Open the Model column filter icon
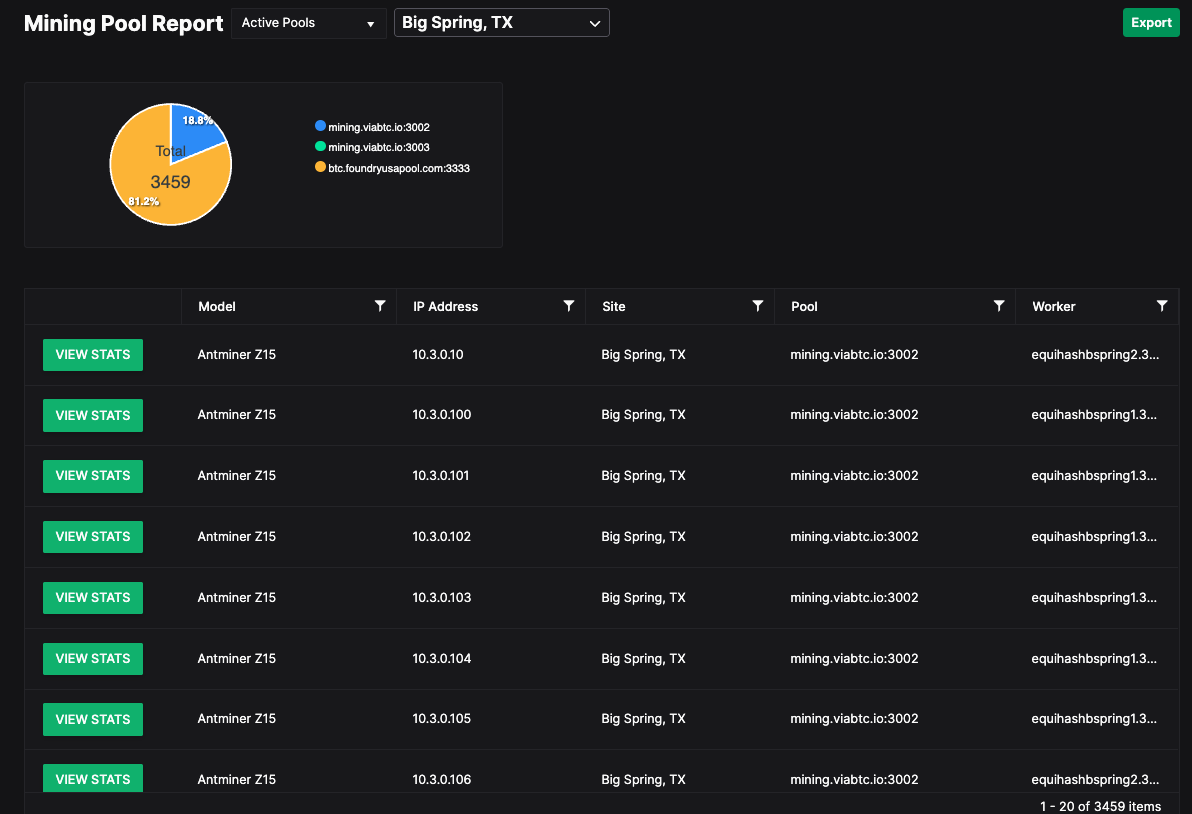Screen dimensions: 1192x814 coord(379,306)
